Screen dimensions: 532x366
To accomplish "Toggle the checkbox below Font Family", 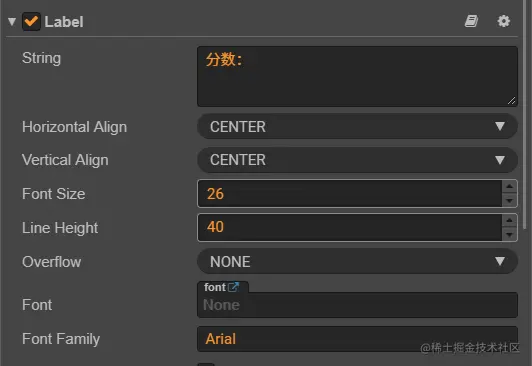I will [x=206, y=364].
